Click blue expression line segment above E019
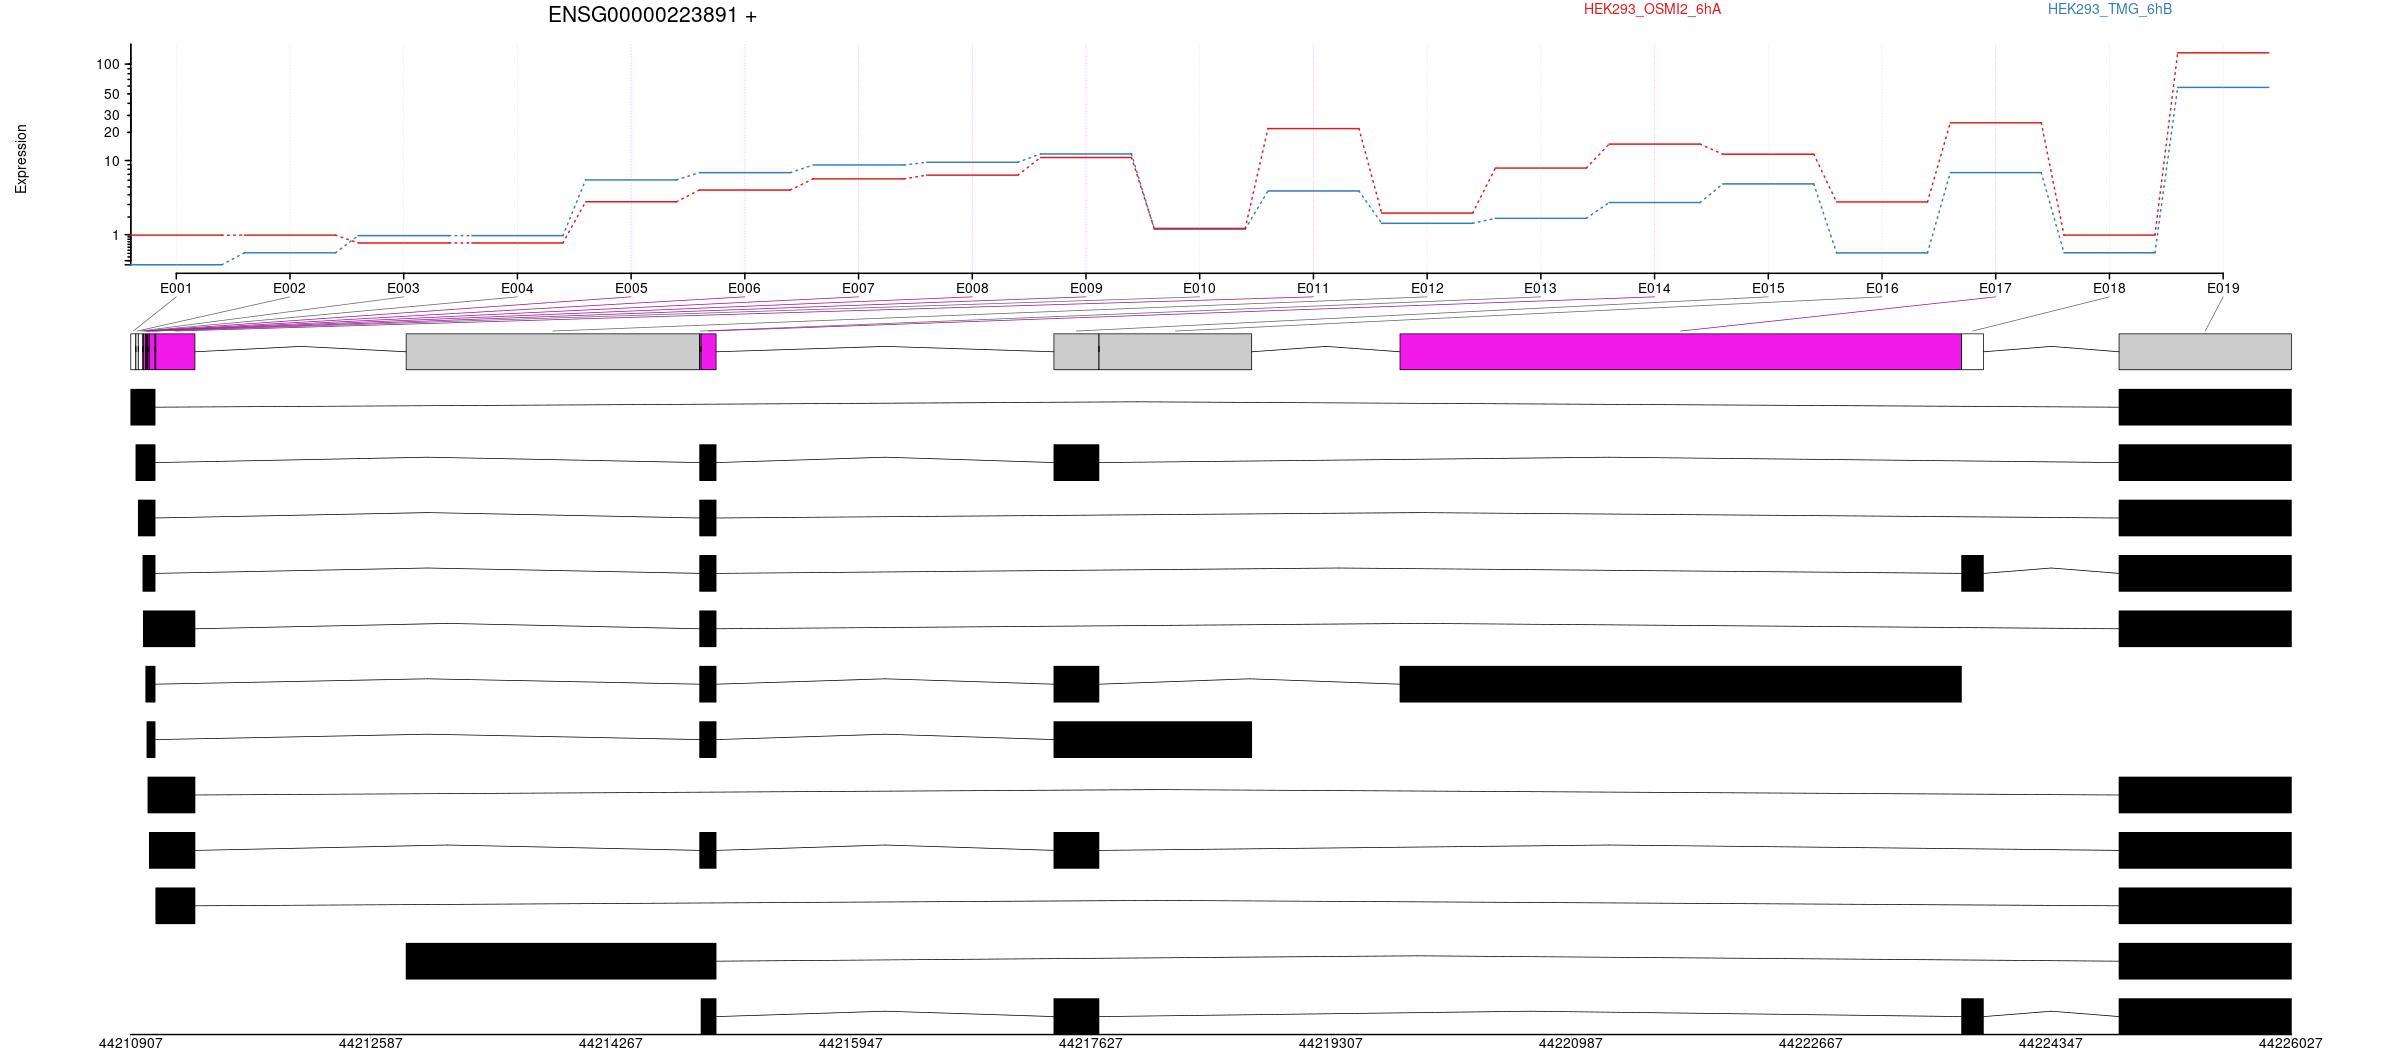Viewport: 2400px width, 1060px height. (x=2223, y=88)
